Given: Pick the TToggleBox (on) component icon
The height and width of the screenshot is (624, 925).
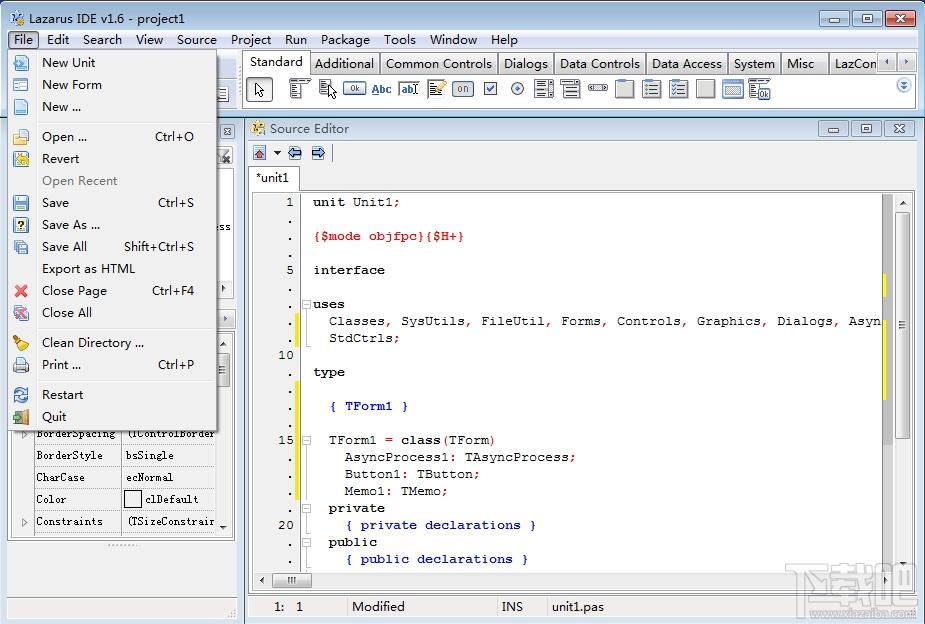Looking at the screenshot, I should tap(463, 89).
